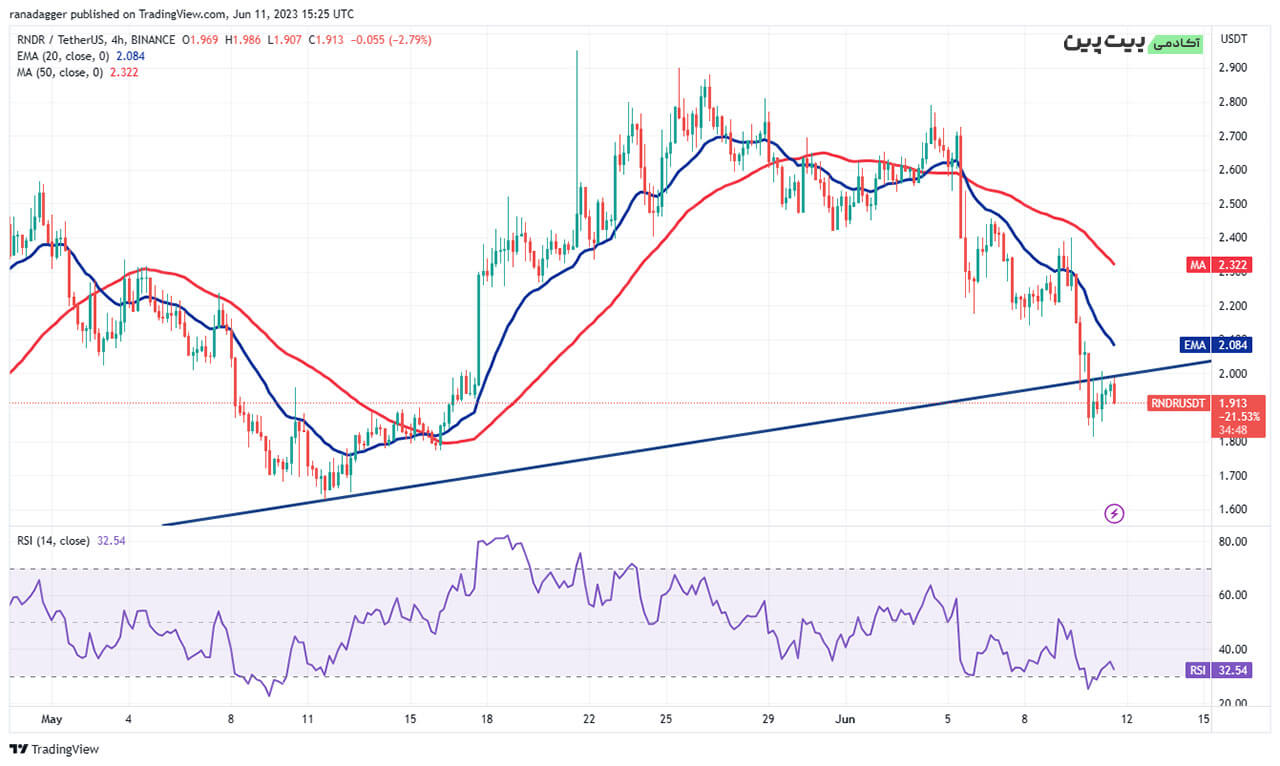This screenshot has width=1280, height=766.
Task: Click the 80.00 level on RSI scale
Action: pos(1232,542)
